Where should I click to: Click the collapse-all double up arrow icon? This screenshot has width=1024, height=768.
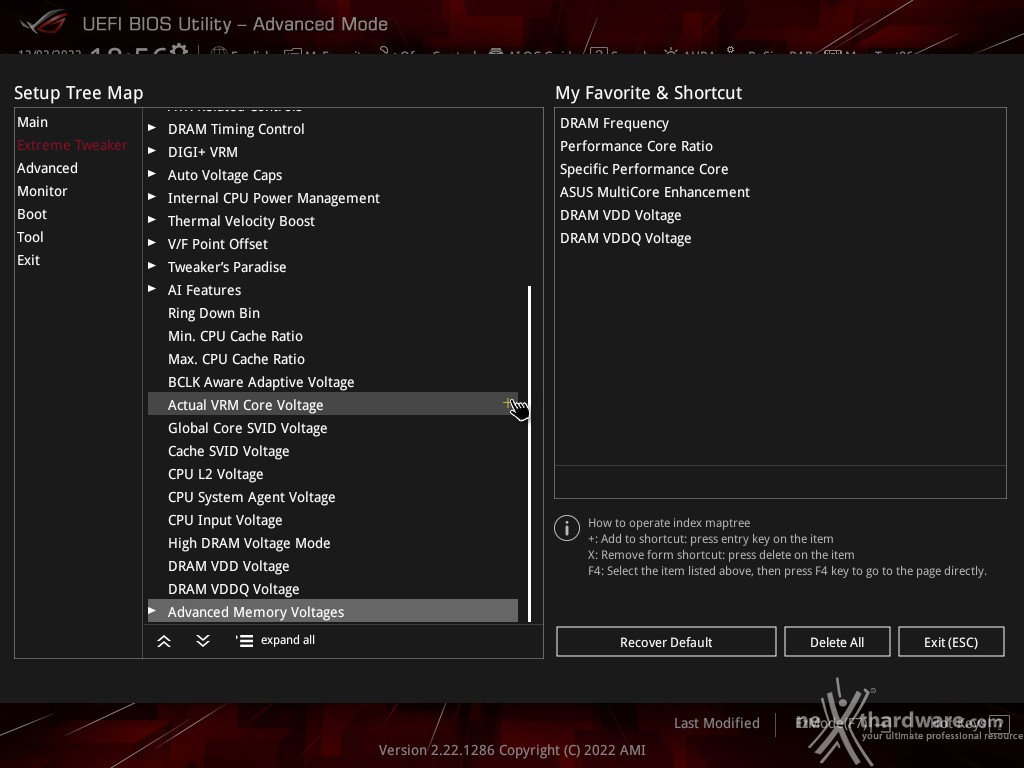tap(164, 641)
